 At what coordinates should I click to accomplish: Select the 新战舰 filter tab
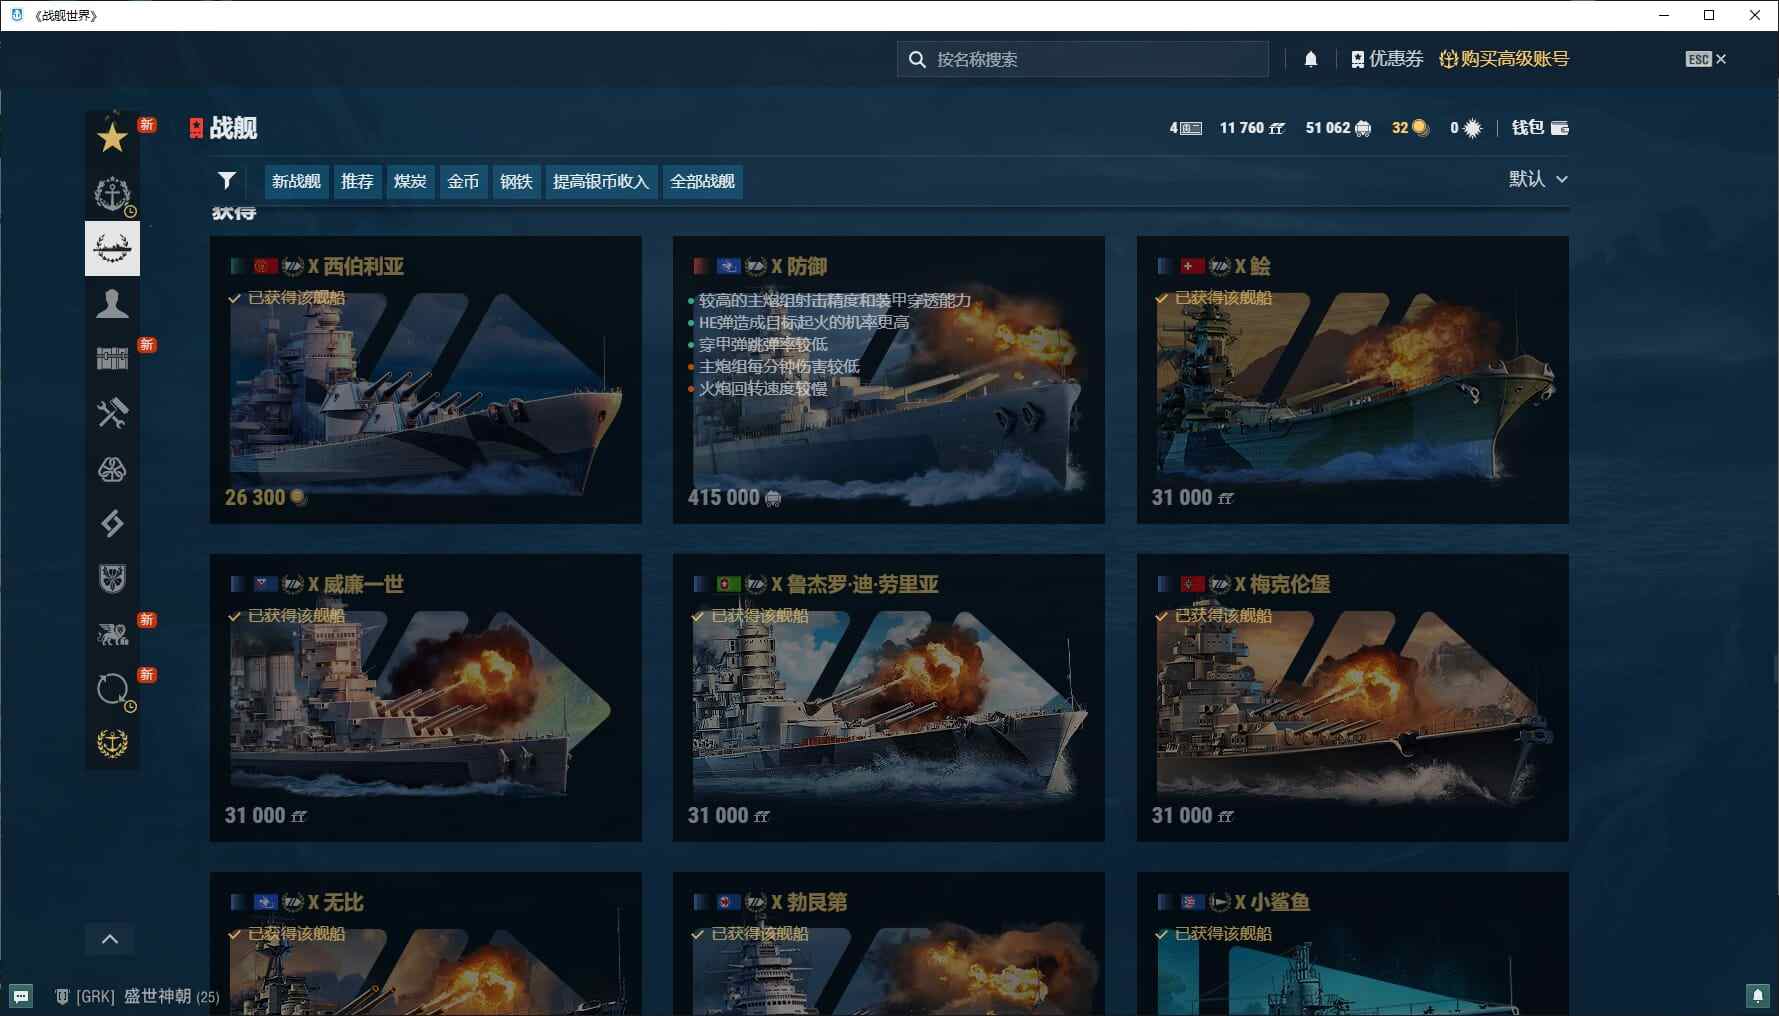click(x=296, y=181)
